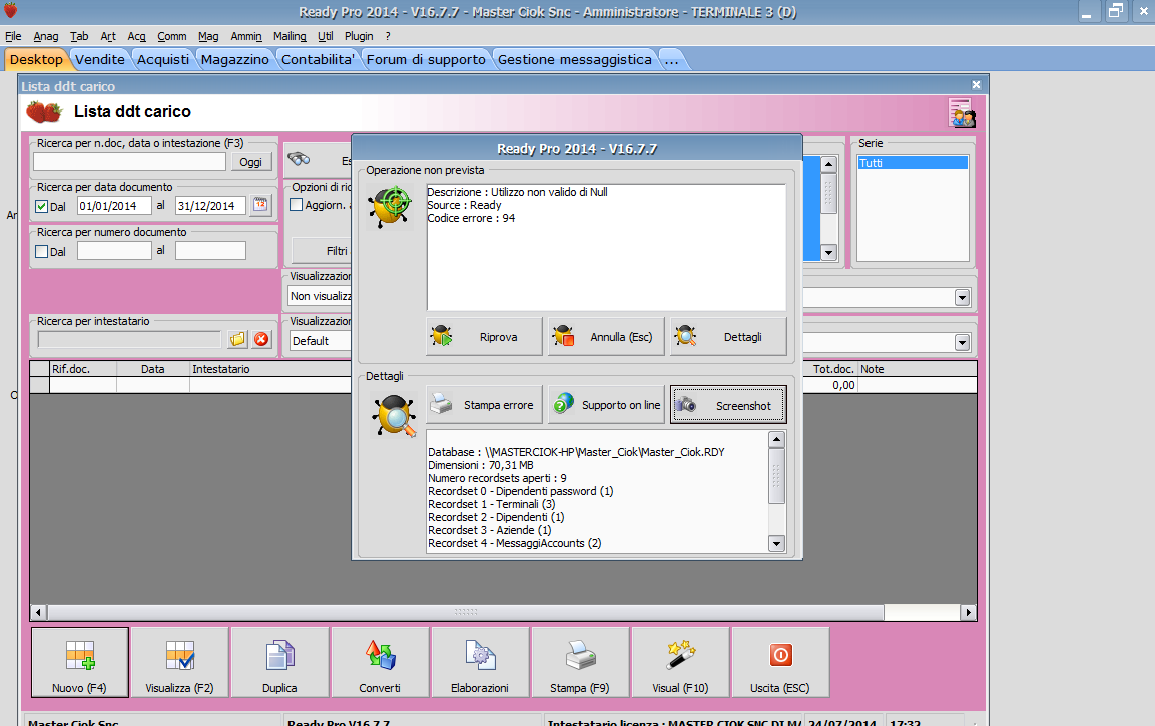This screenshot has height=726, width=1155.
Task: Duplicate the document with Duplica
Action: (280, 662)
